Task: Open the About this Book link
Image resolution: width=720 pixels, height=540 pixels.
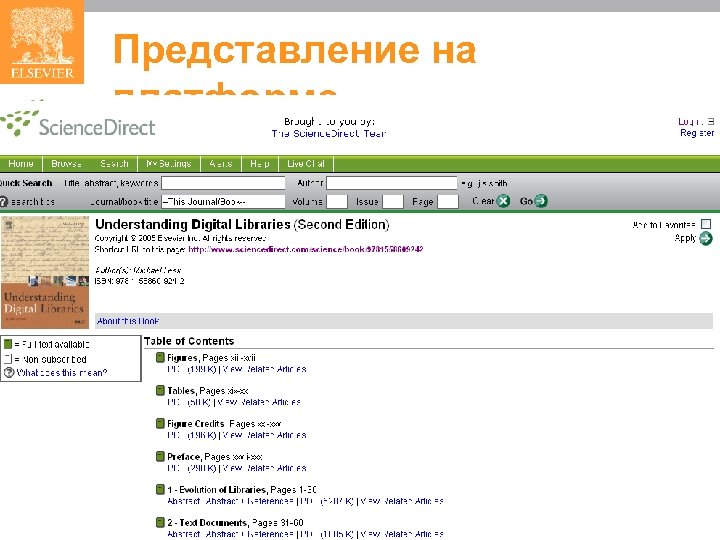Action: click(x=128, y=321)
